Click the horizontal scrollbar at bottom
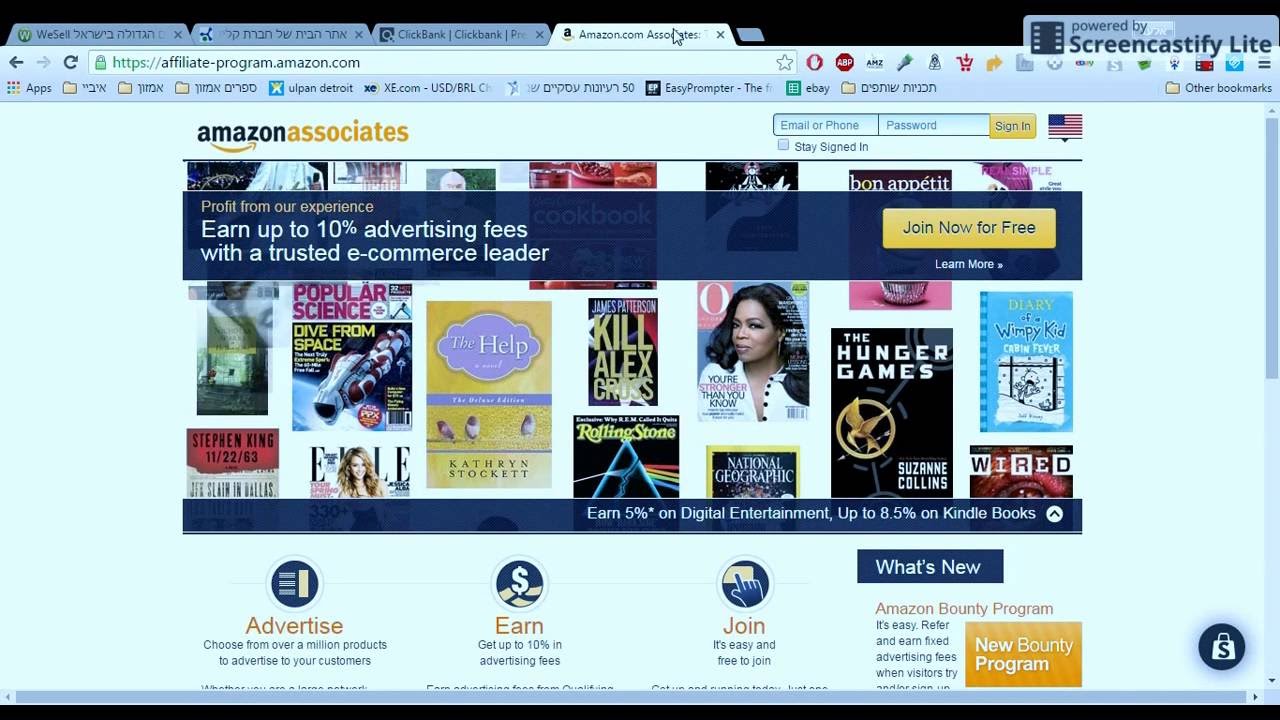The width and height of the screenshot is (1280, 720). tap(630, 696)
